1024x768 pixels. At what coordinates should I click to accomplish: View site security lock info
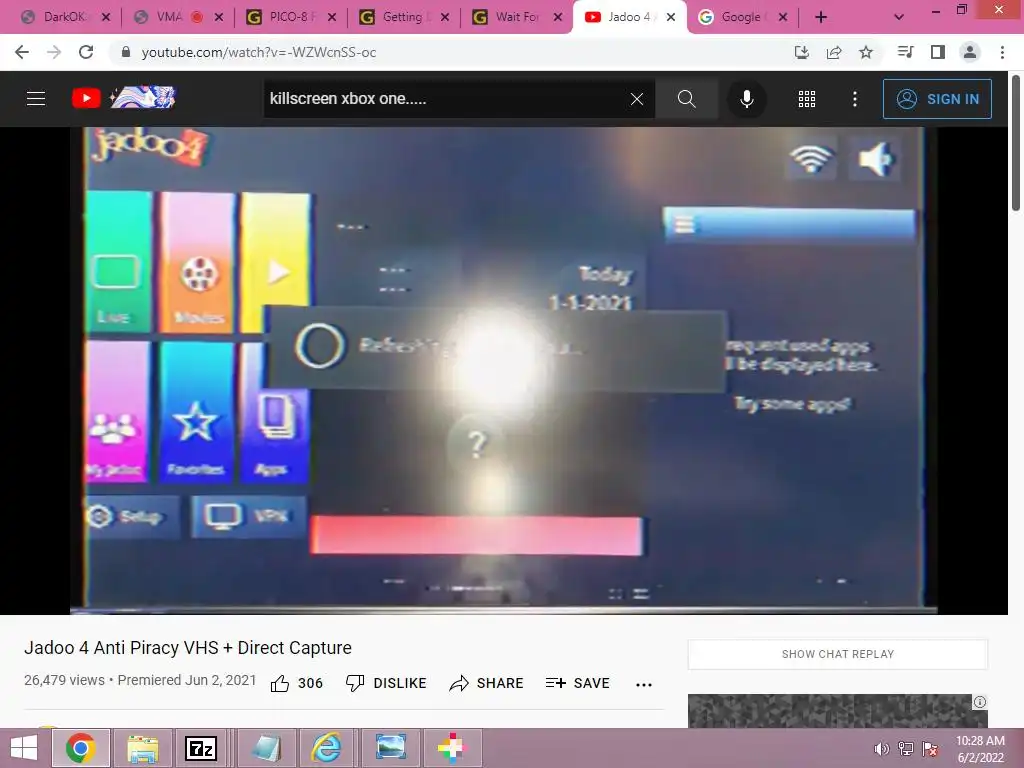pyautogui.click(x=126, y=52)
